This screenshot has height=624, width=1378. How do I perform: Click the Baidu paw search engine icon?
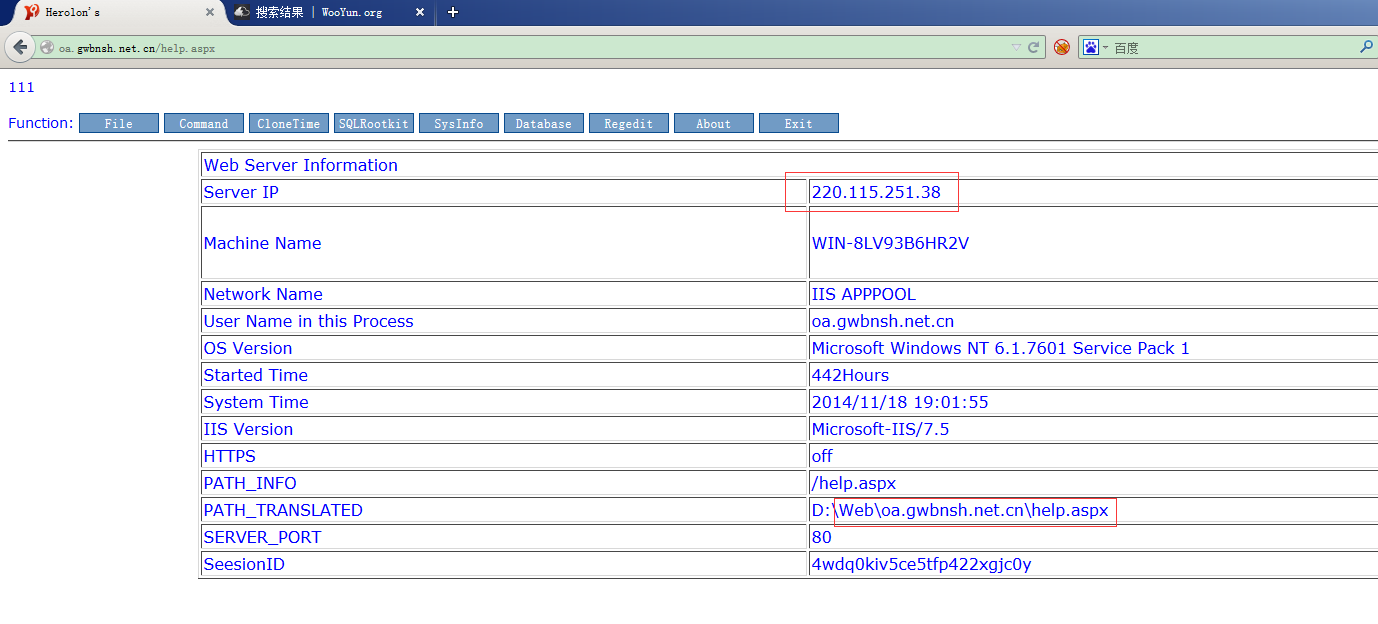pos(1090,47)
